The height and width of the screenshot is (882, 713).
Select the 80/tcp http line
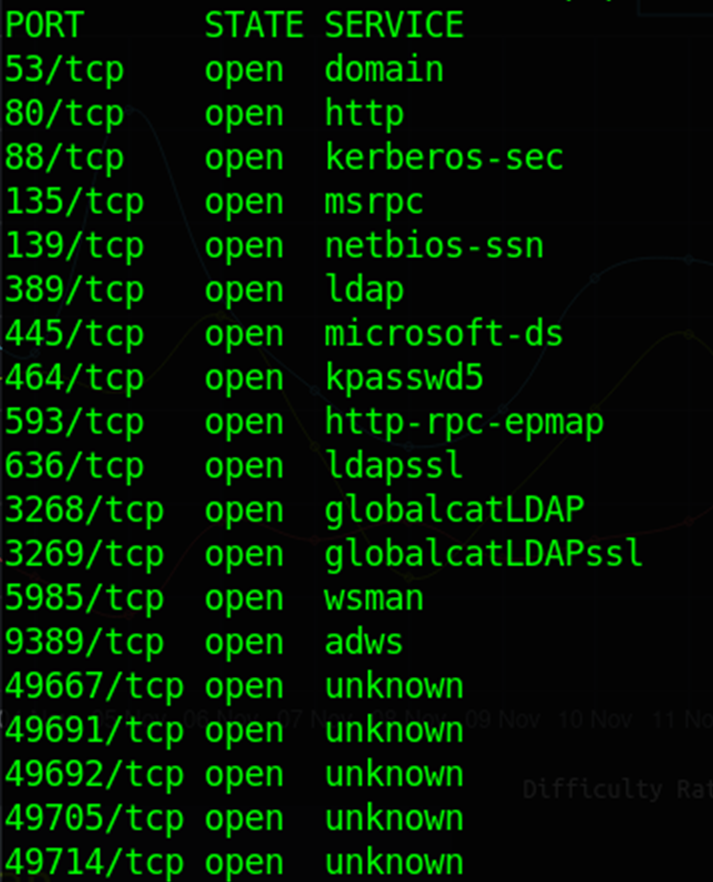click(x=204, y=115)
